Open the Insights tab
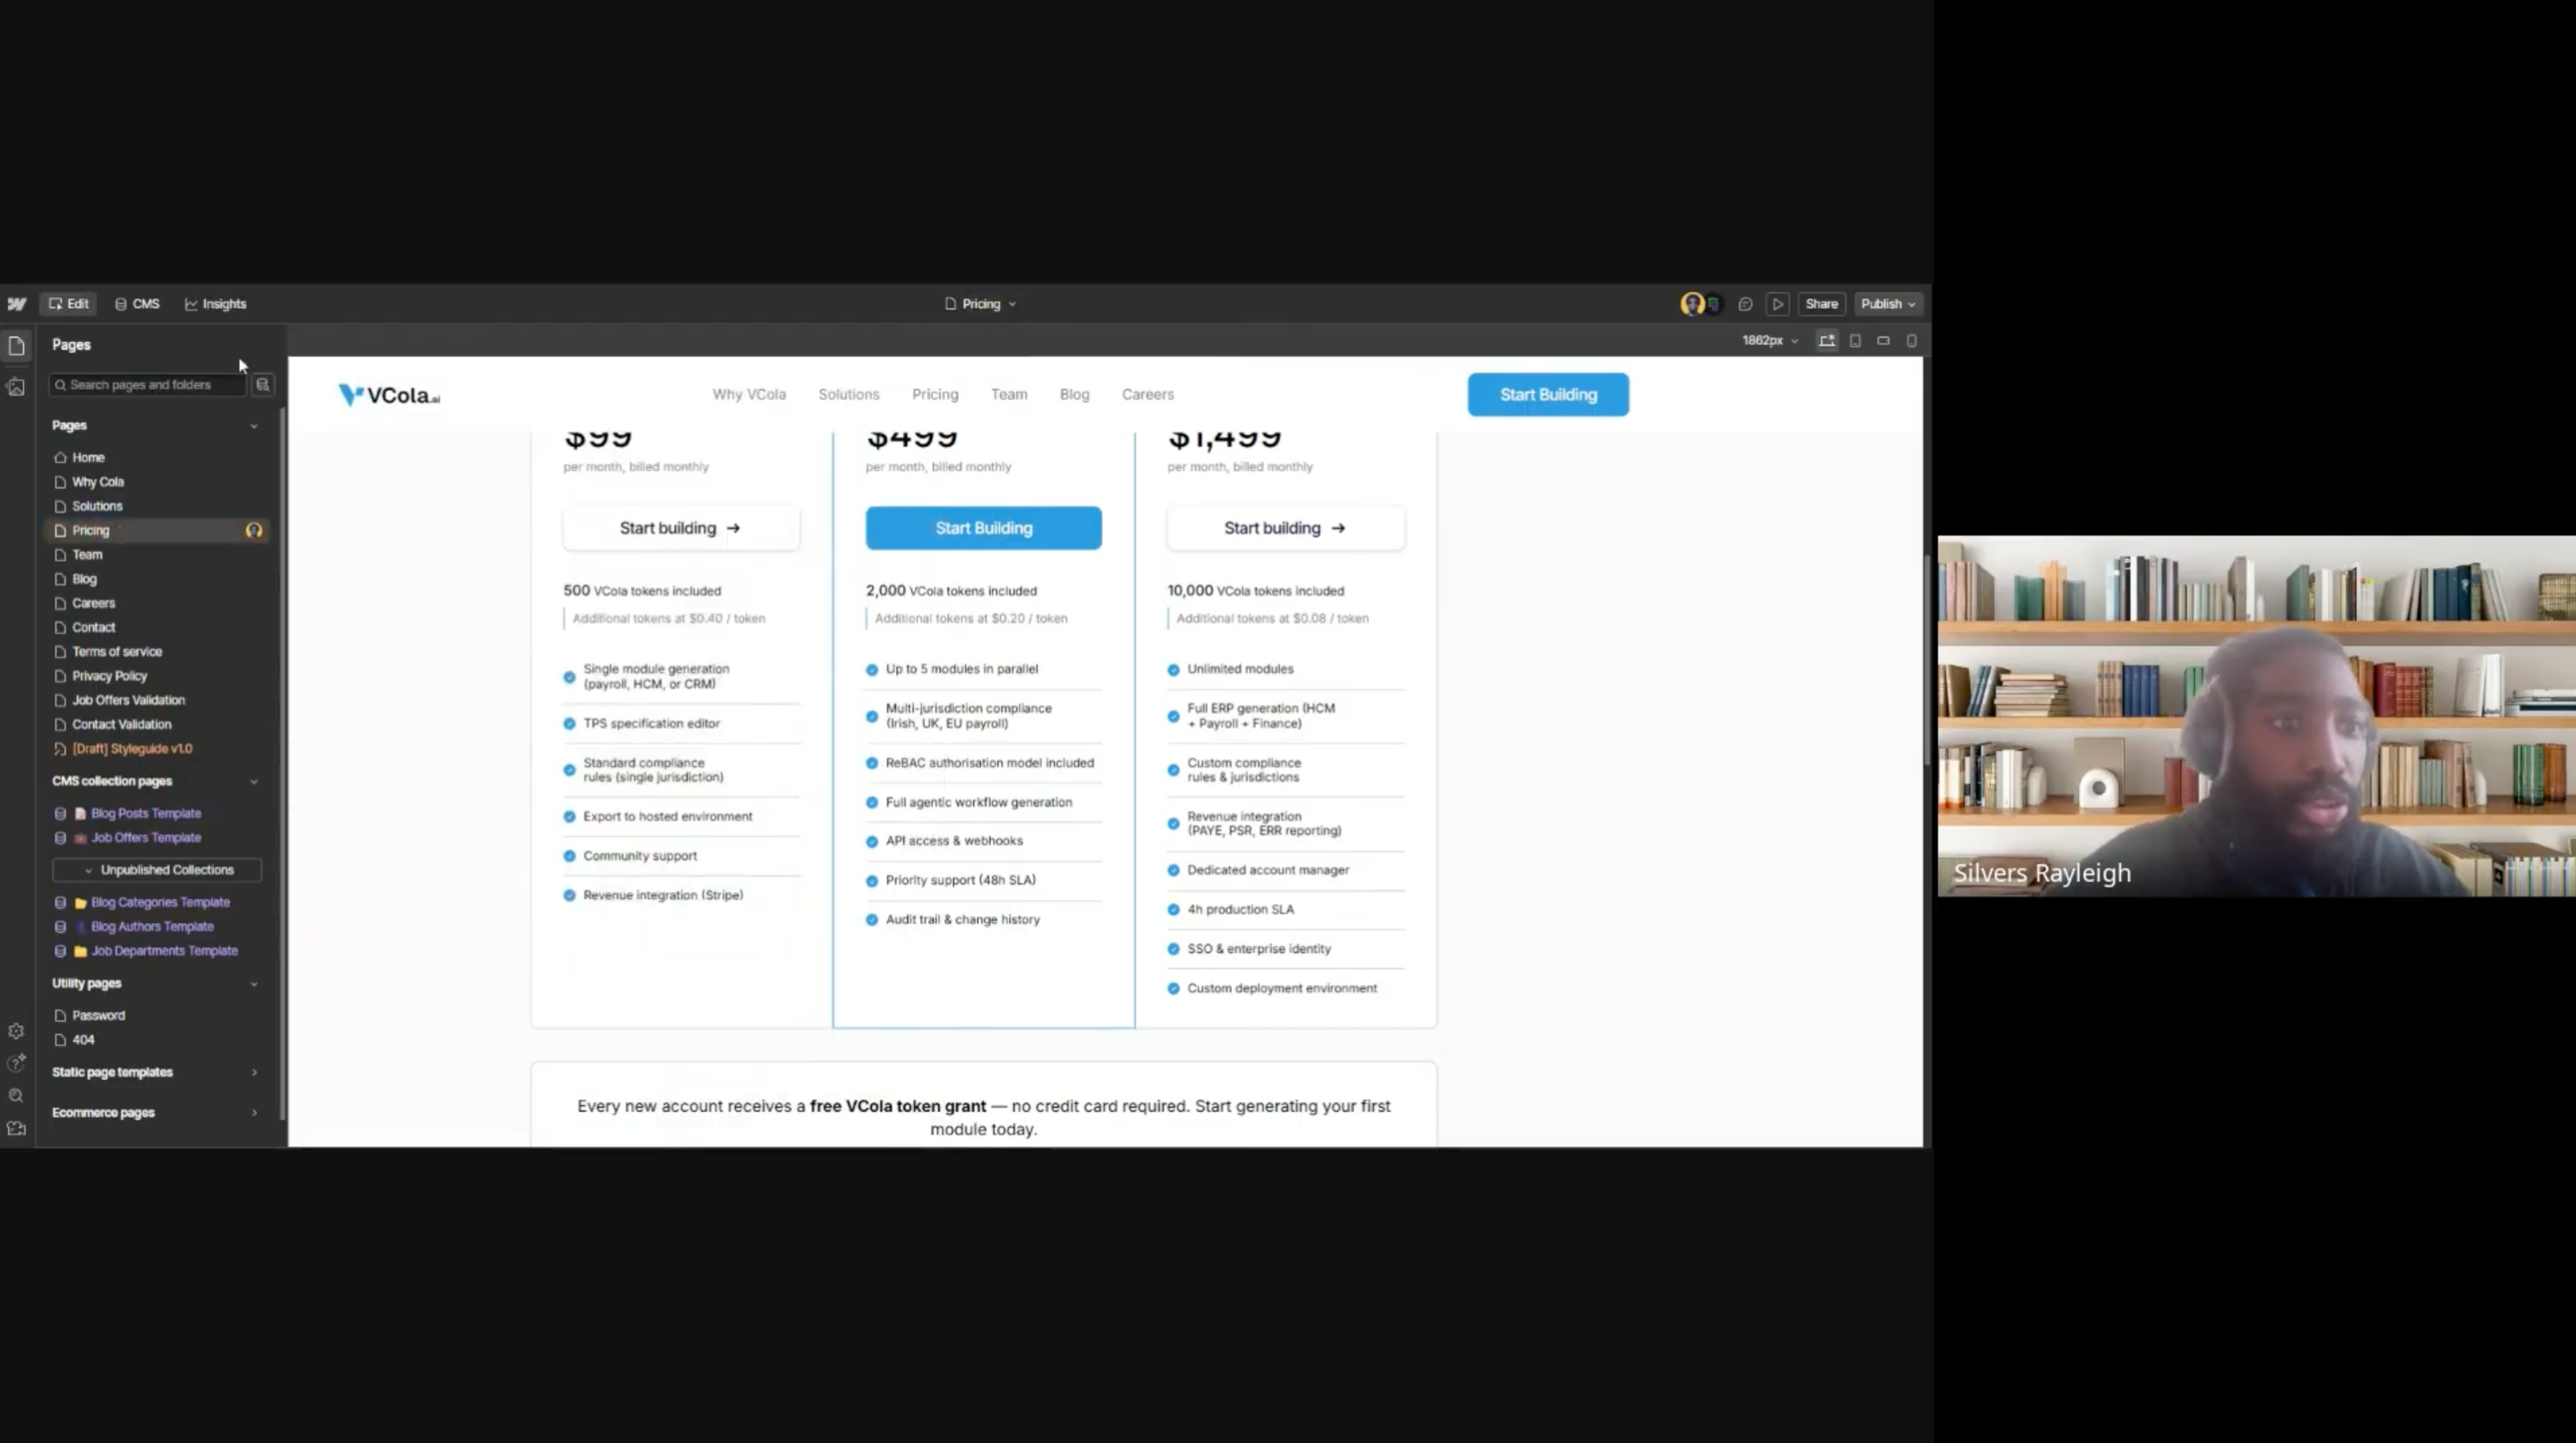The image size is (2576, 1443). point(215,304)
